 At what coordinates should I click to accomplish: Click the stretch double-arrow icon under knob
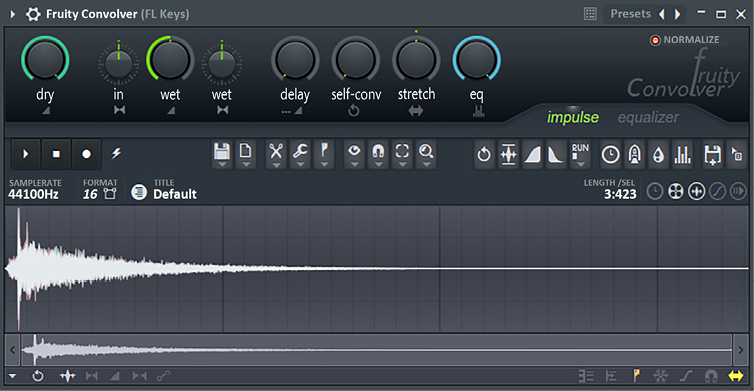coord(416,111)
